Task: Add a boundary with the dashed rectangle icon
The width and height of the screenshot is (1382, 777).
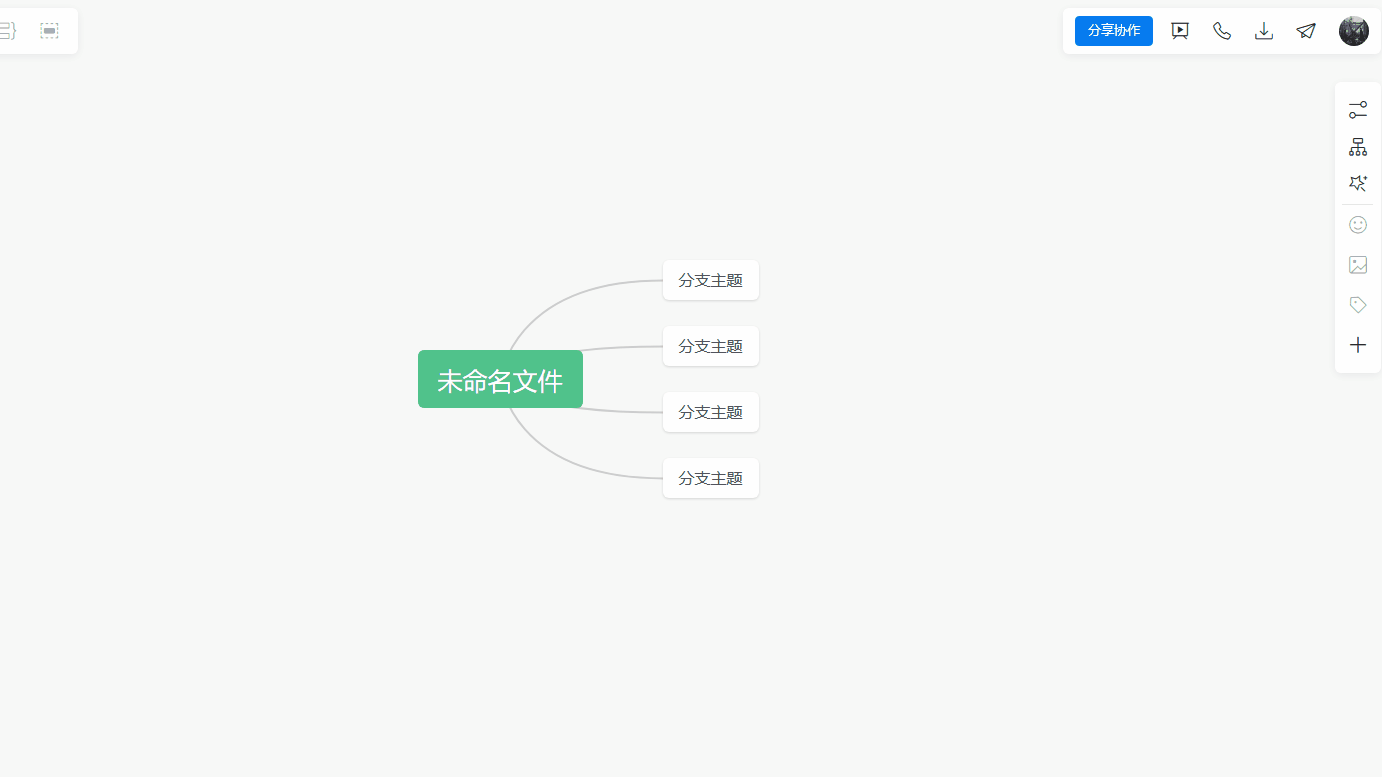Action: tap(49, 31)
